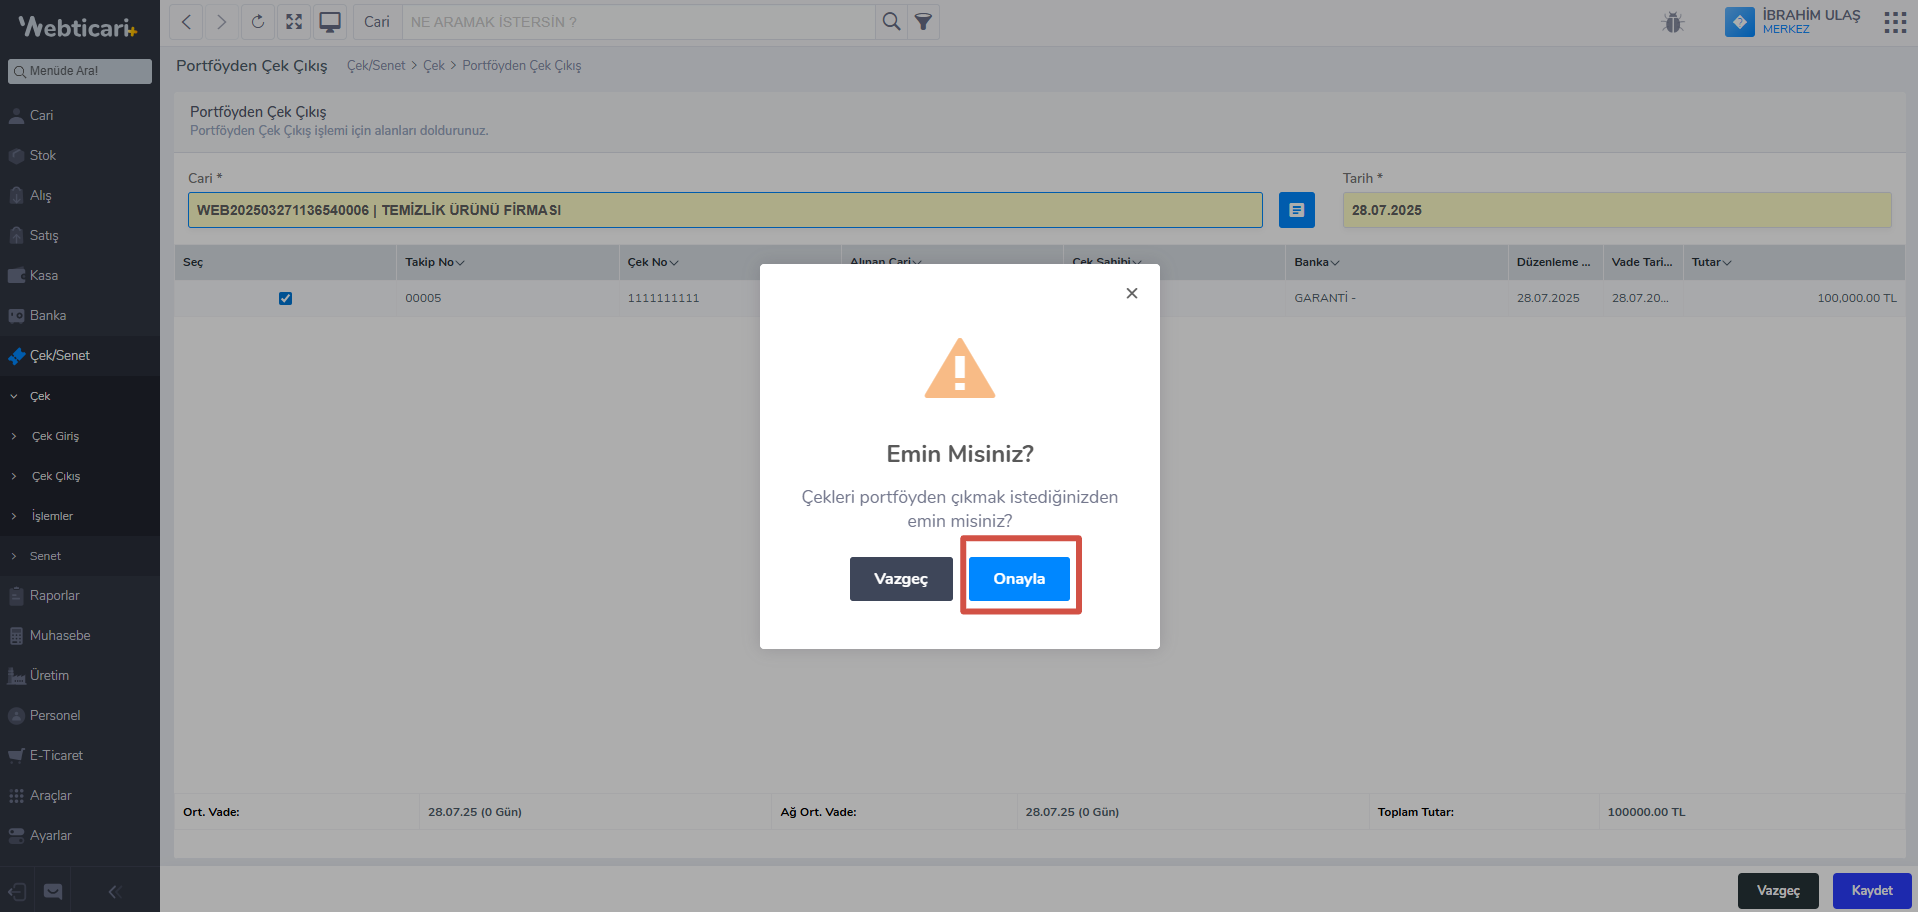Uncheck the checkbox for cheque 00005

point(285,298)
